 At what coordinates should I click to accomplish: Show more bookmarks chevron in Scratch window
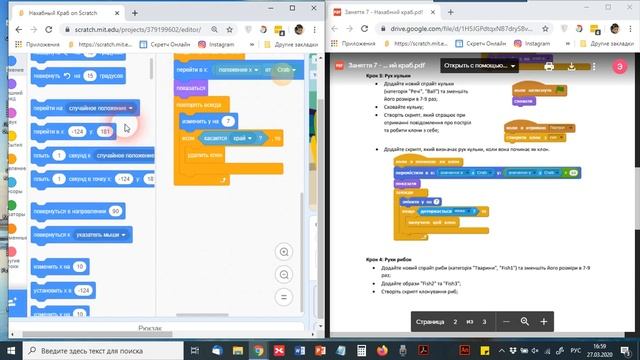click(252, 44)
